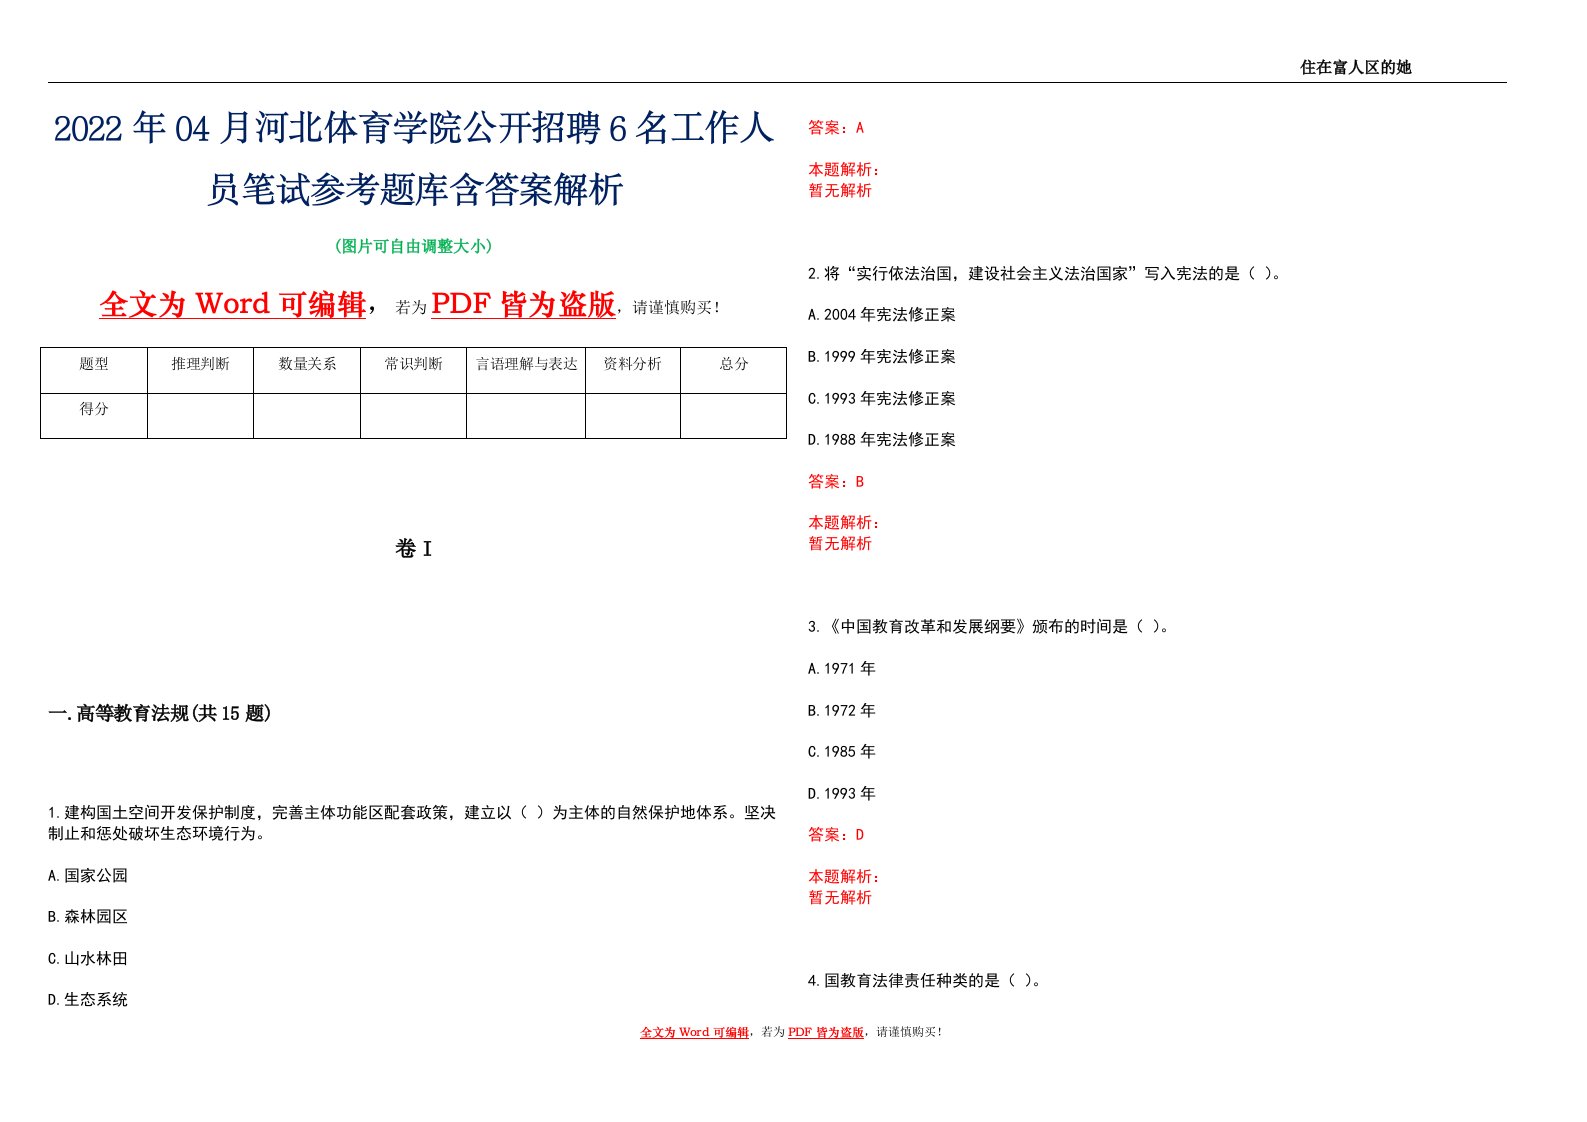The height and width of the screenshot is (1122, 1587).
Task: Click the empty score cell under 推理判断
Action: [200, 416]
